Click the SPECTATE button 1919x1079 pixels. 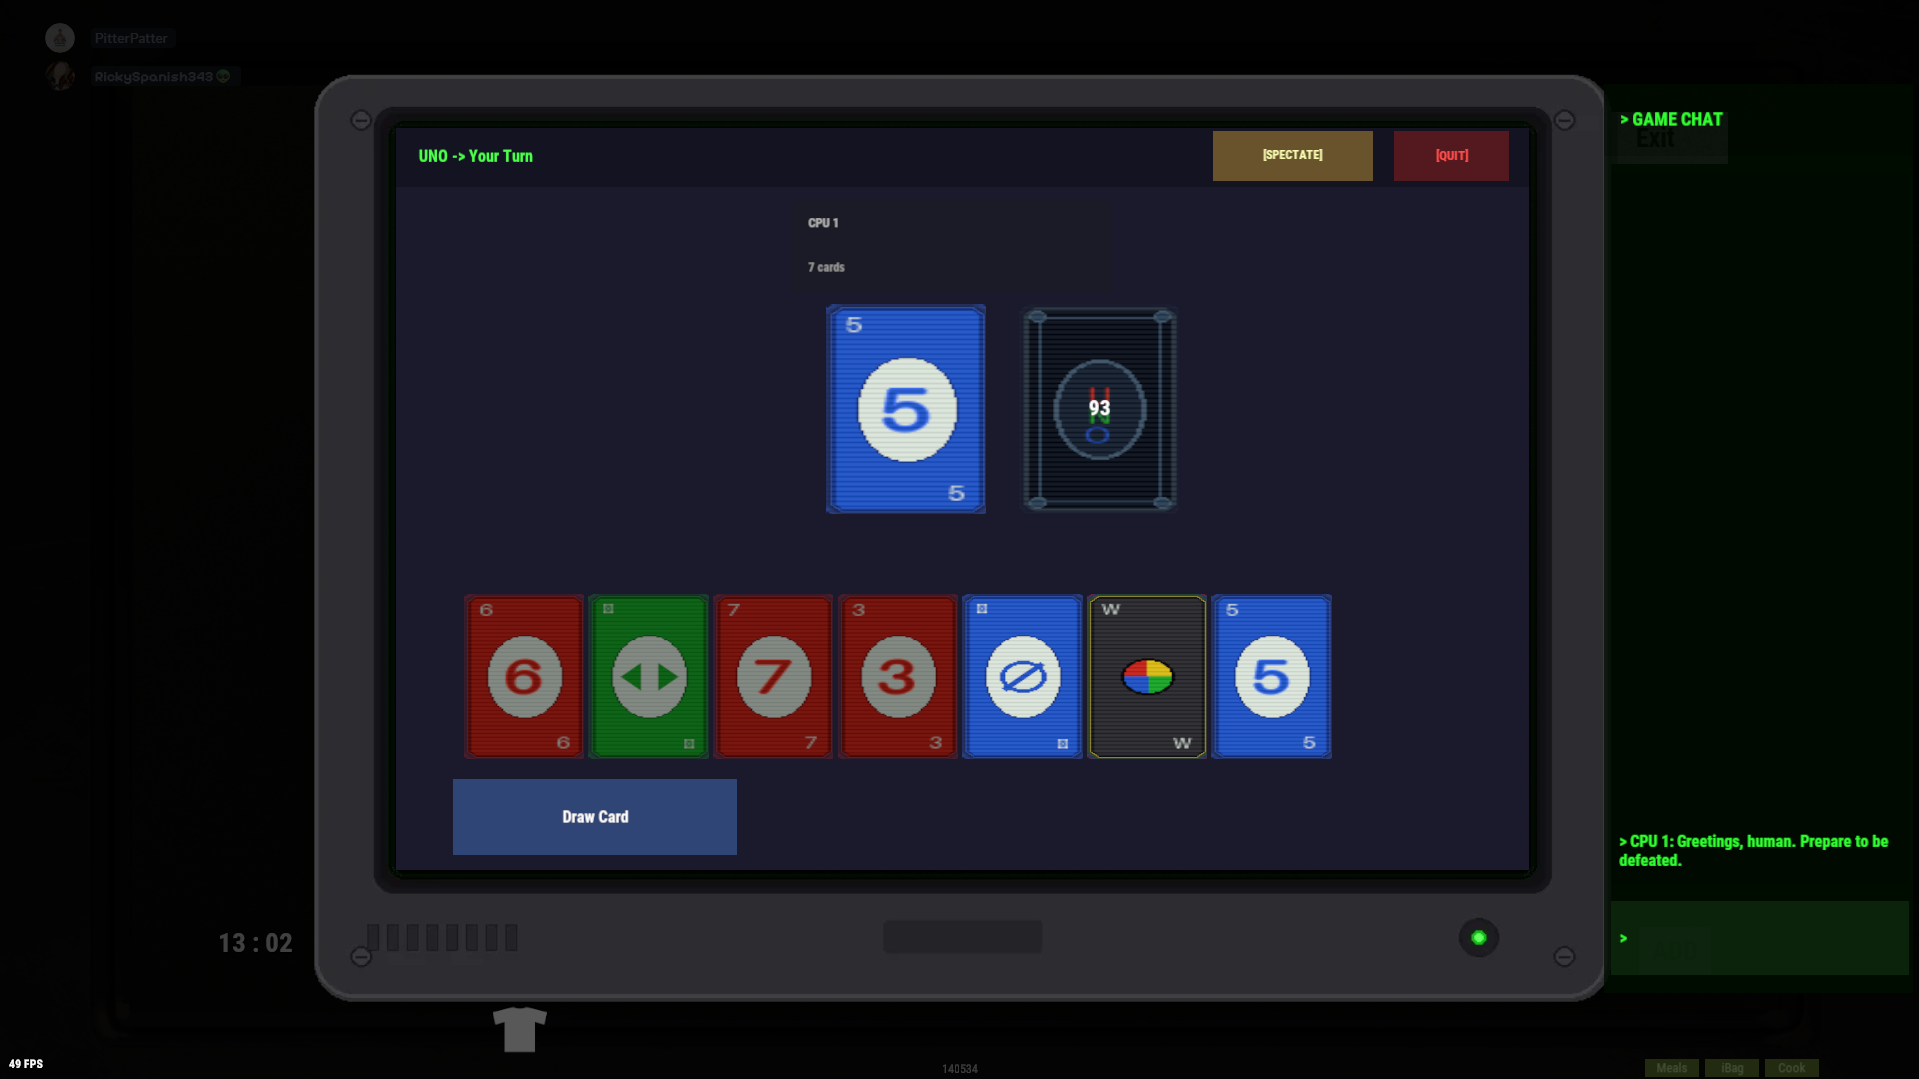click(1292, 155)
